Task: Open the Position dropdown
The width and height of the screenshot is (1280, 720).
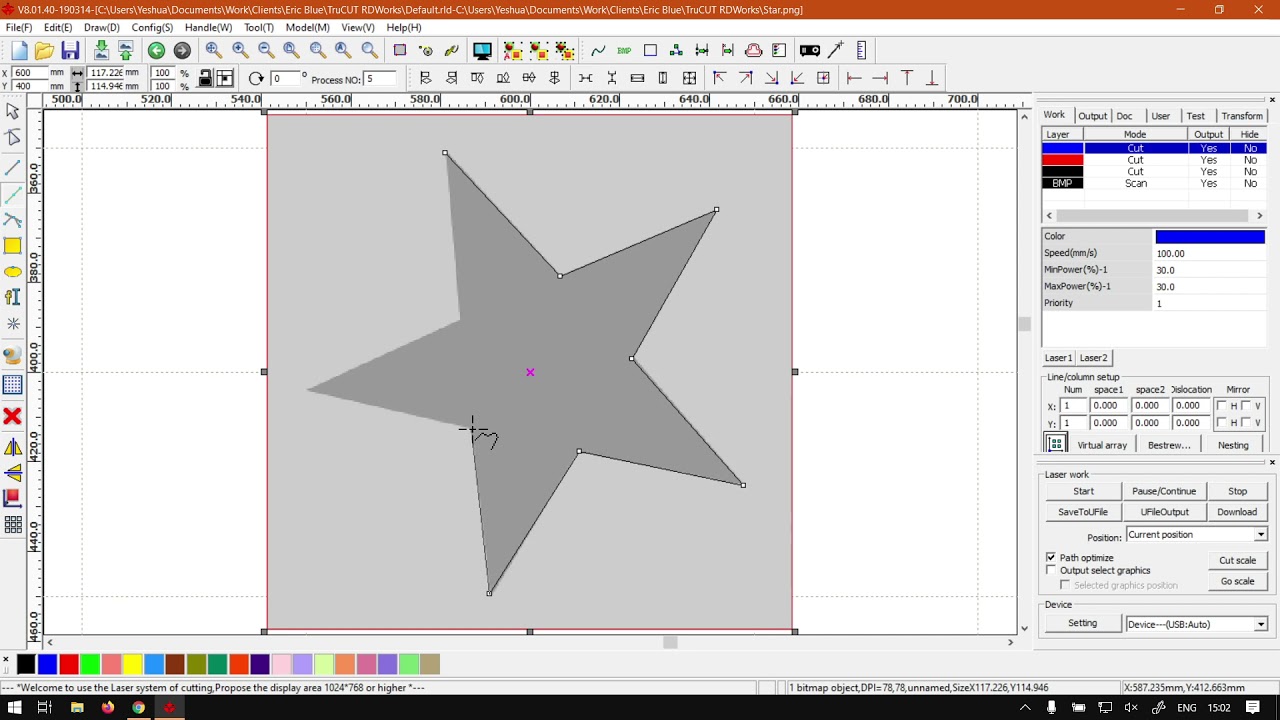Action: (1260, 535)
